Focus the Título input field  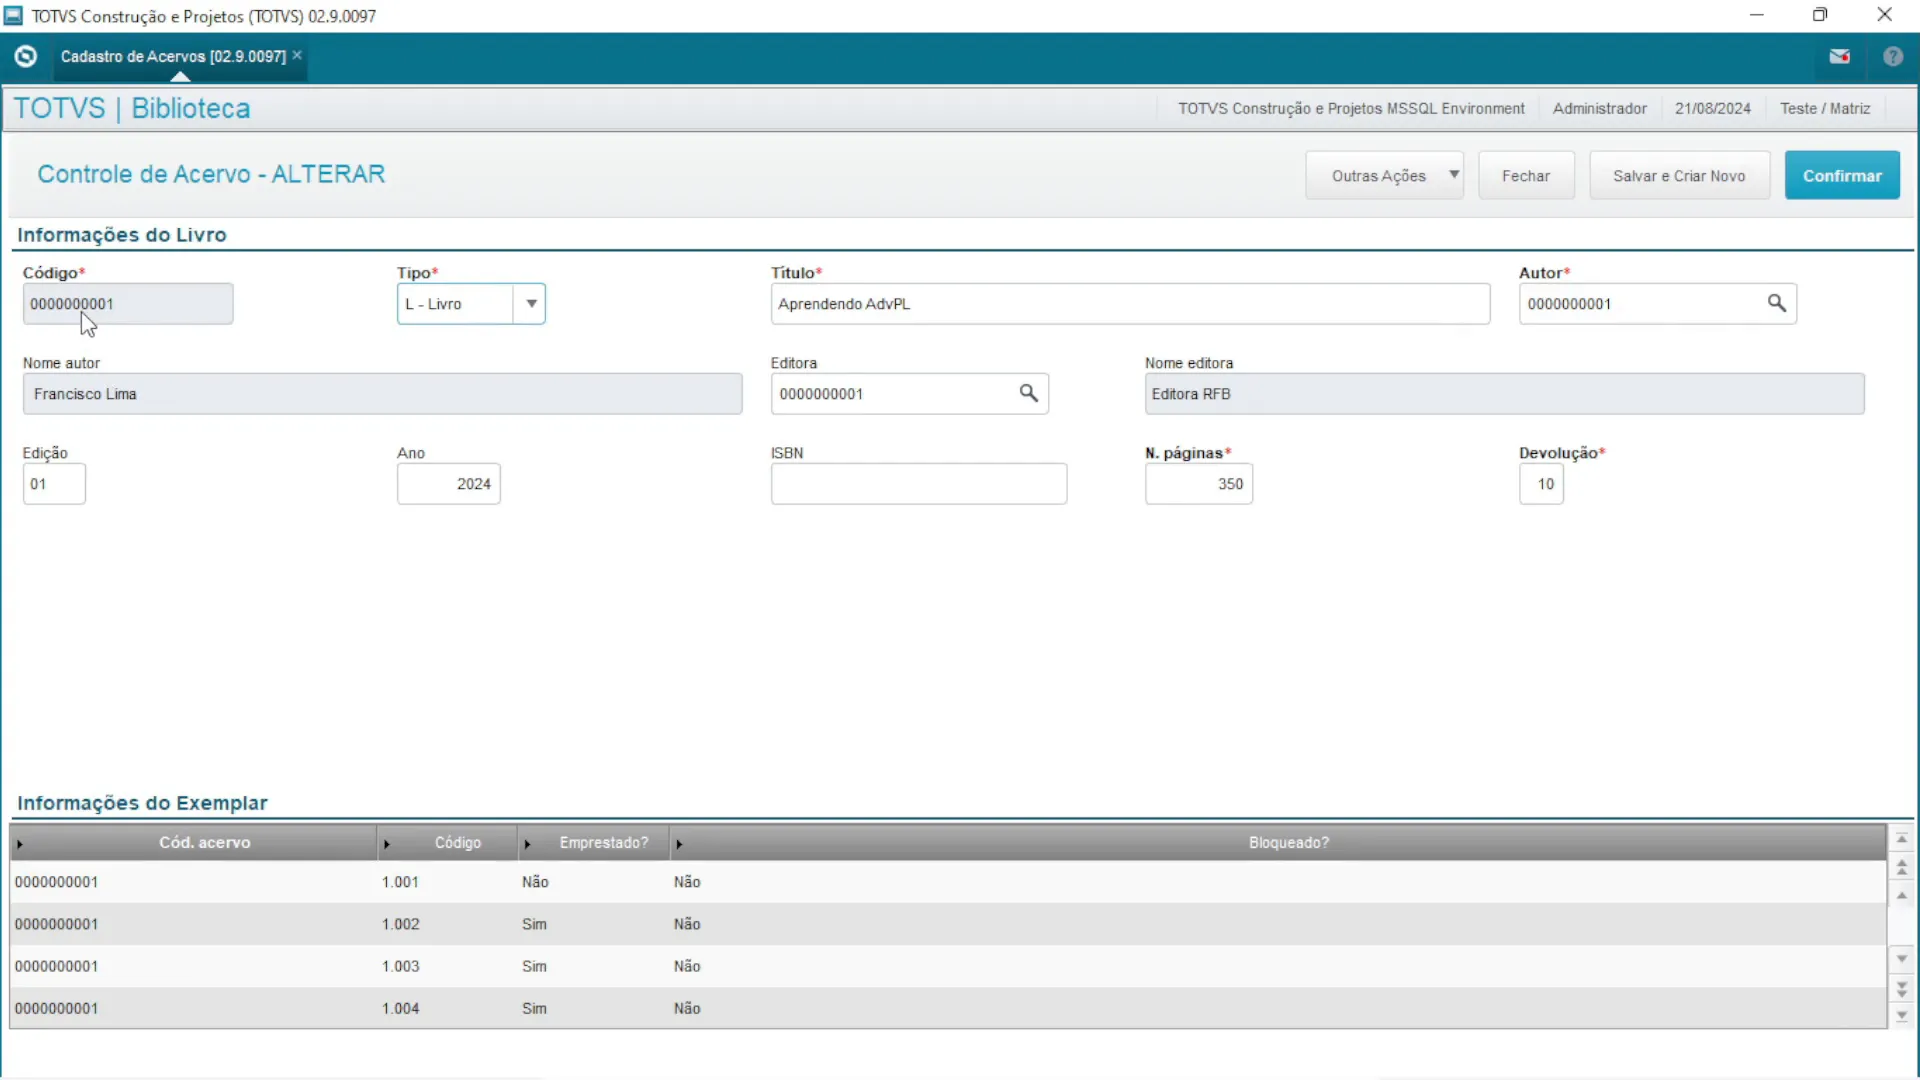(x=1130, y=303)
